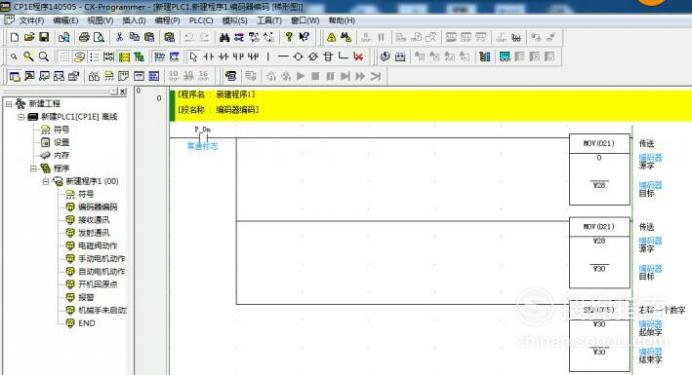Click the Save floppy disk icon
The width and height of the screenshot is (692, 375).
click(x=44, y=37)
